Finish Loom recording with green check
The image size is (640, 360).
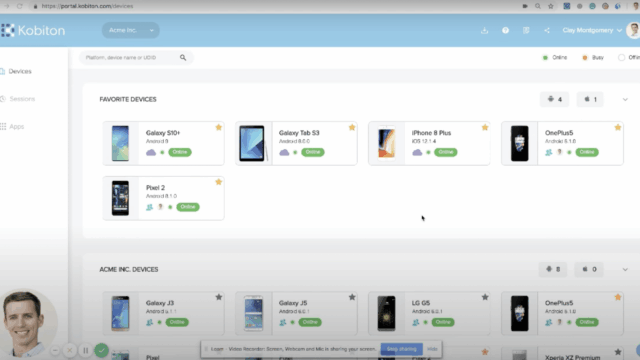[102, 350]
